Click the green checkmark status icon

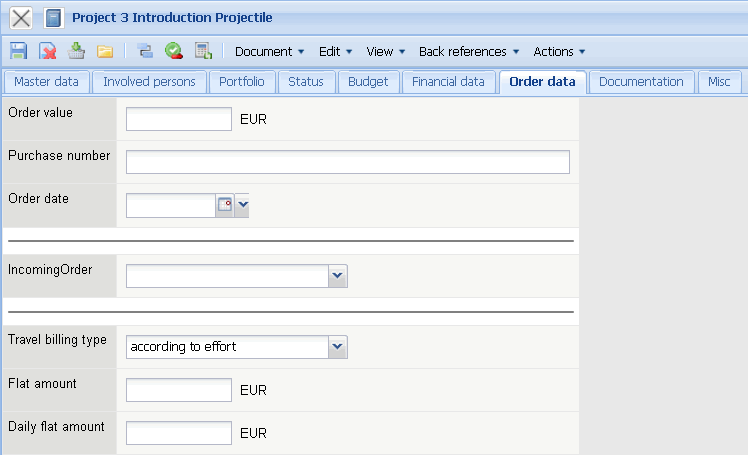(x=173, y=51)
